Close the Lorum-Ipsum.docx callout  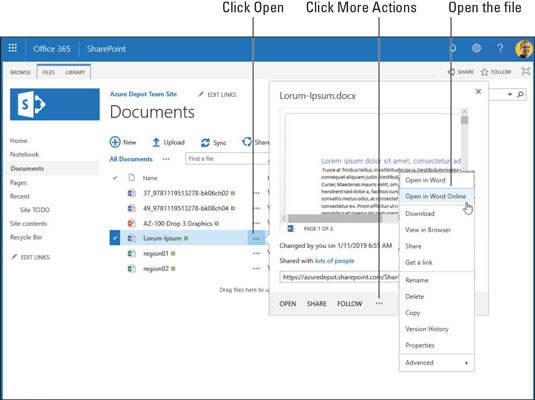pyautogui.click(x=478, y=91)
